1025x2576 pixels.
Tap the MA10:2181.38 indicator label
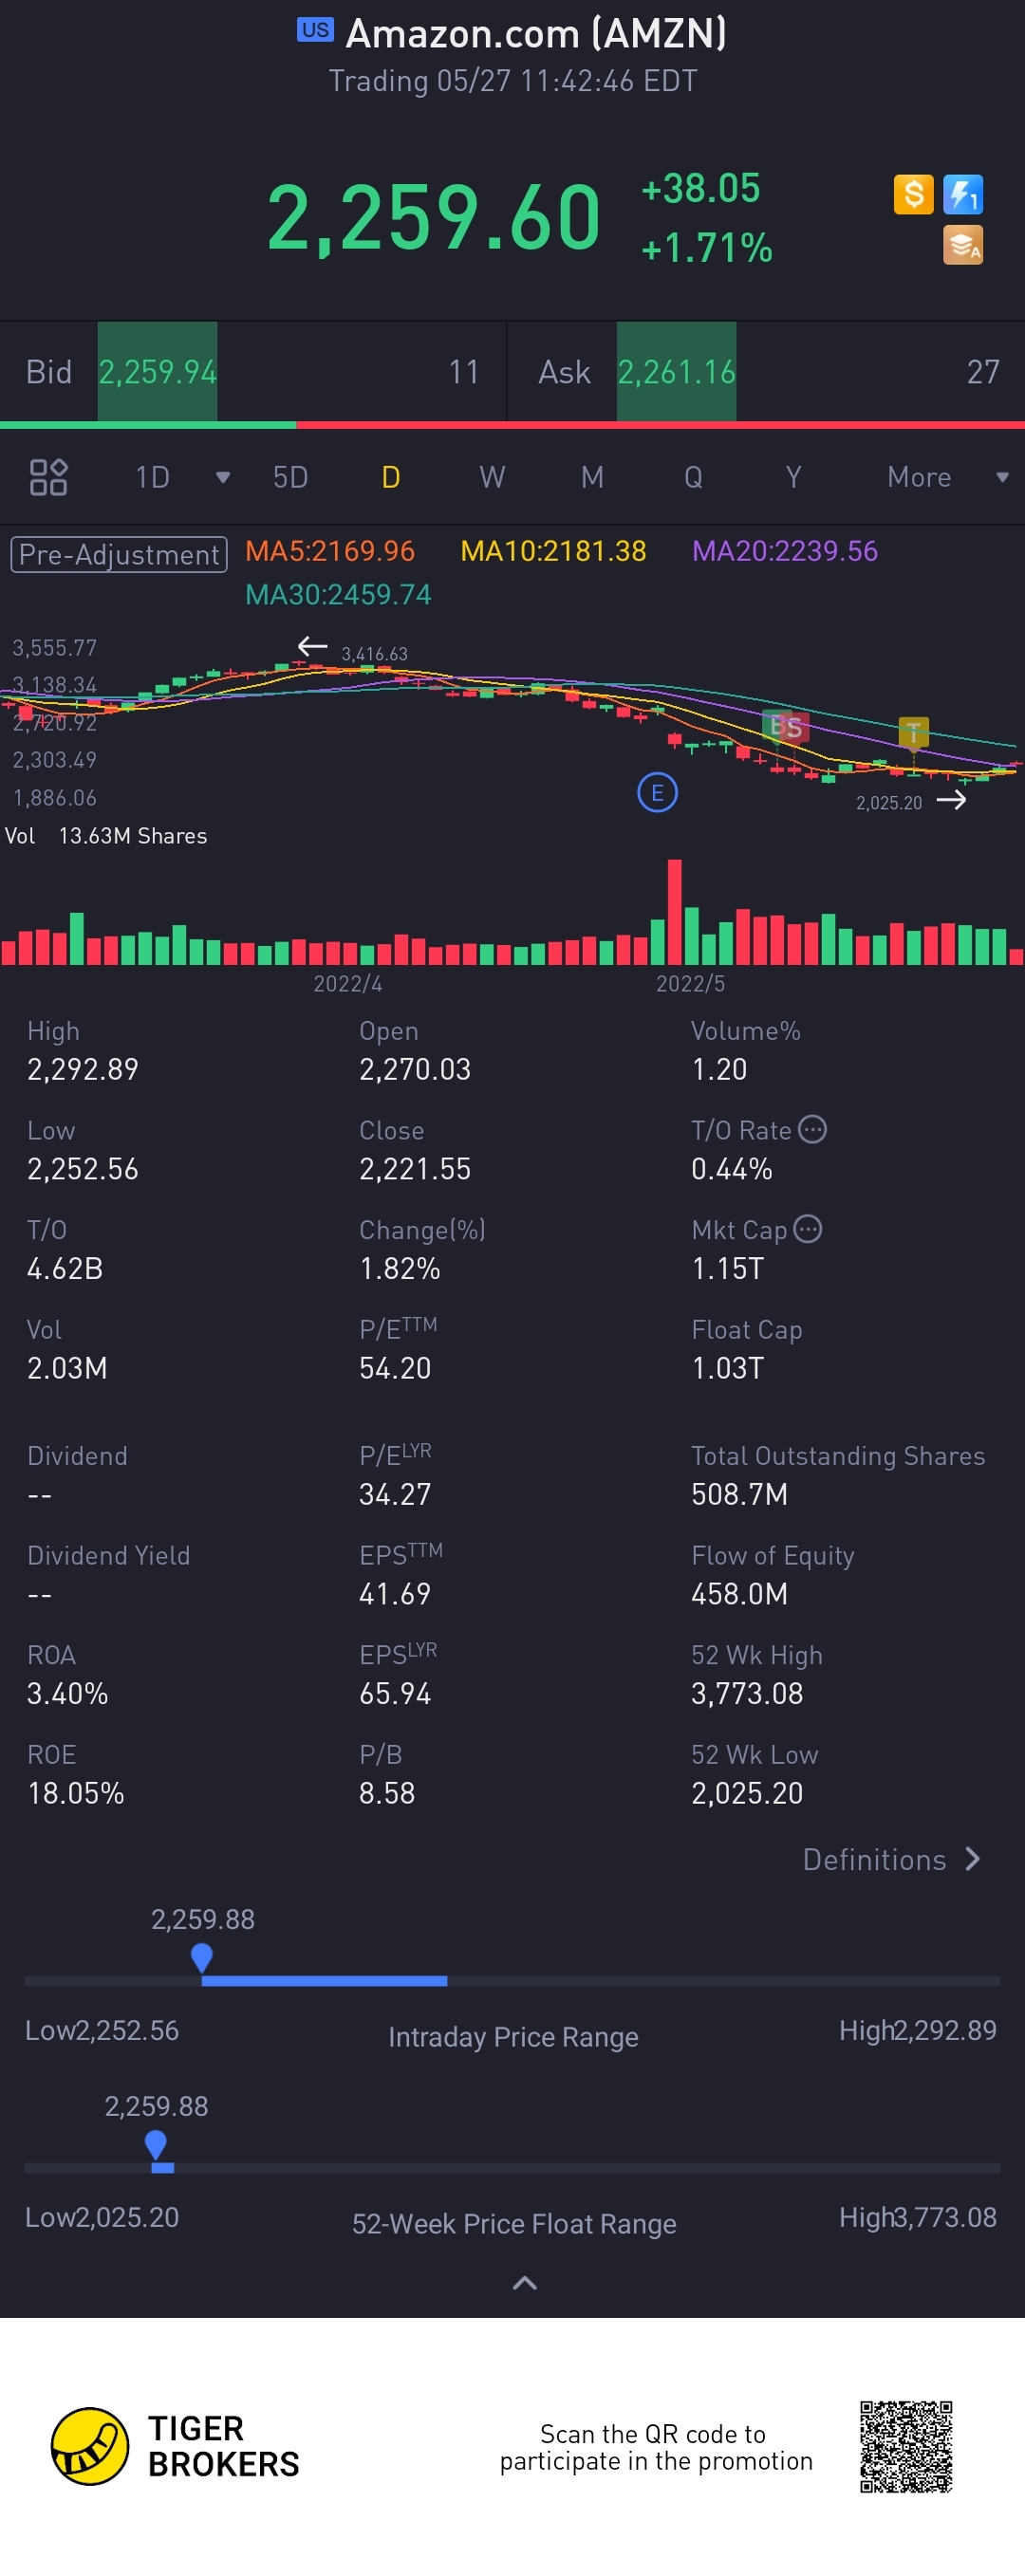(x=553, y=551)
